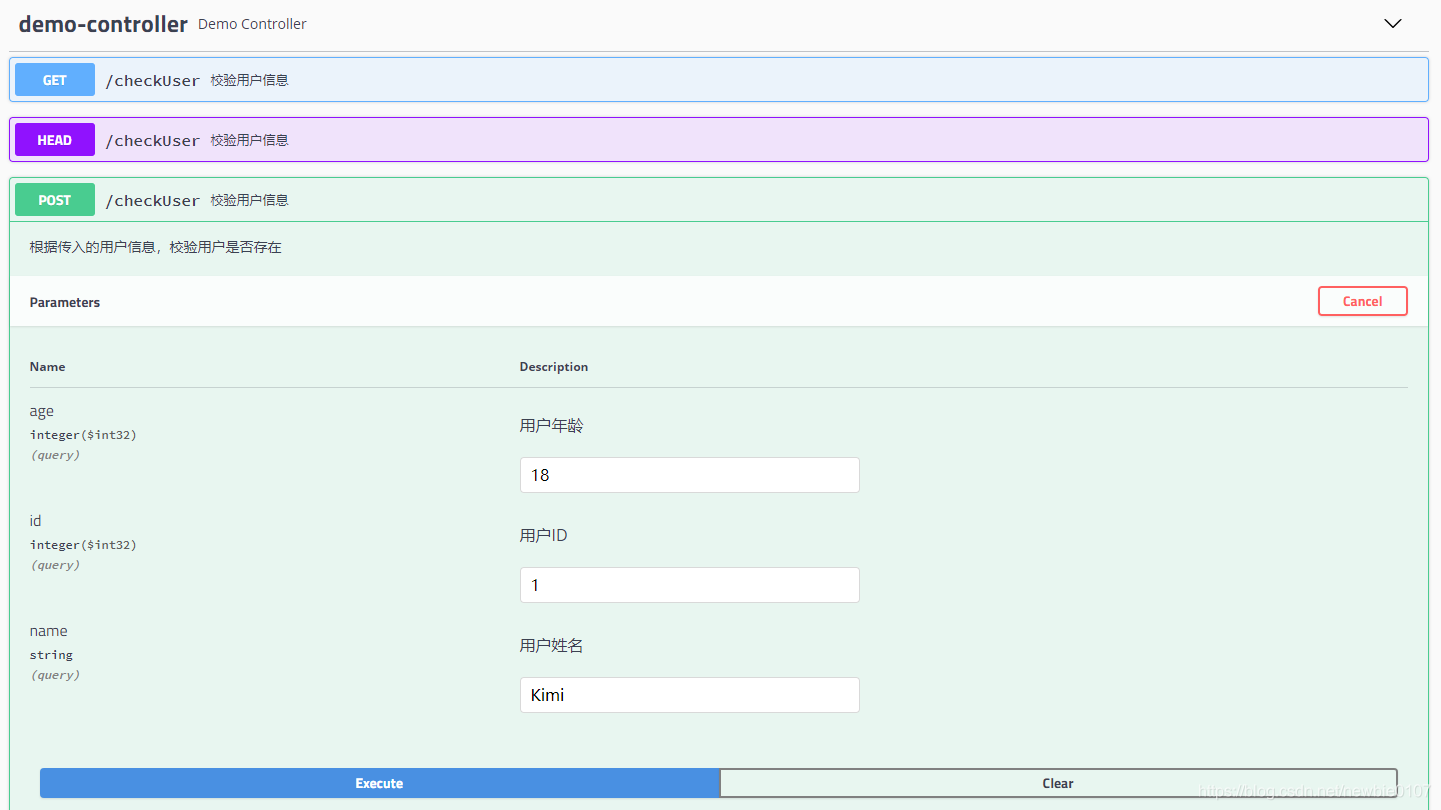Screen dimensions: 1441x810
Task: Select the '用户ID' description text
Action: 544,536
